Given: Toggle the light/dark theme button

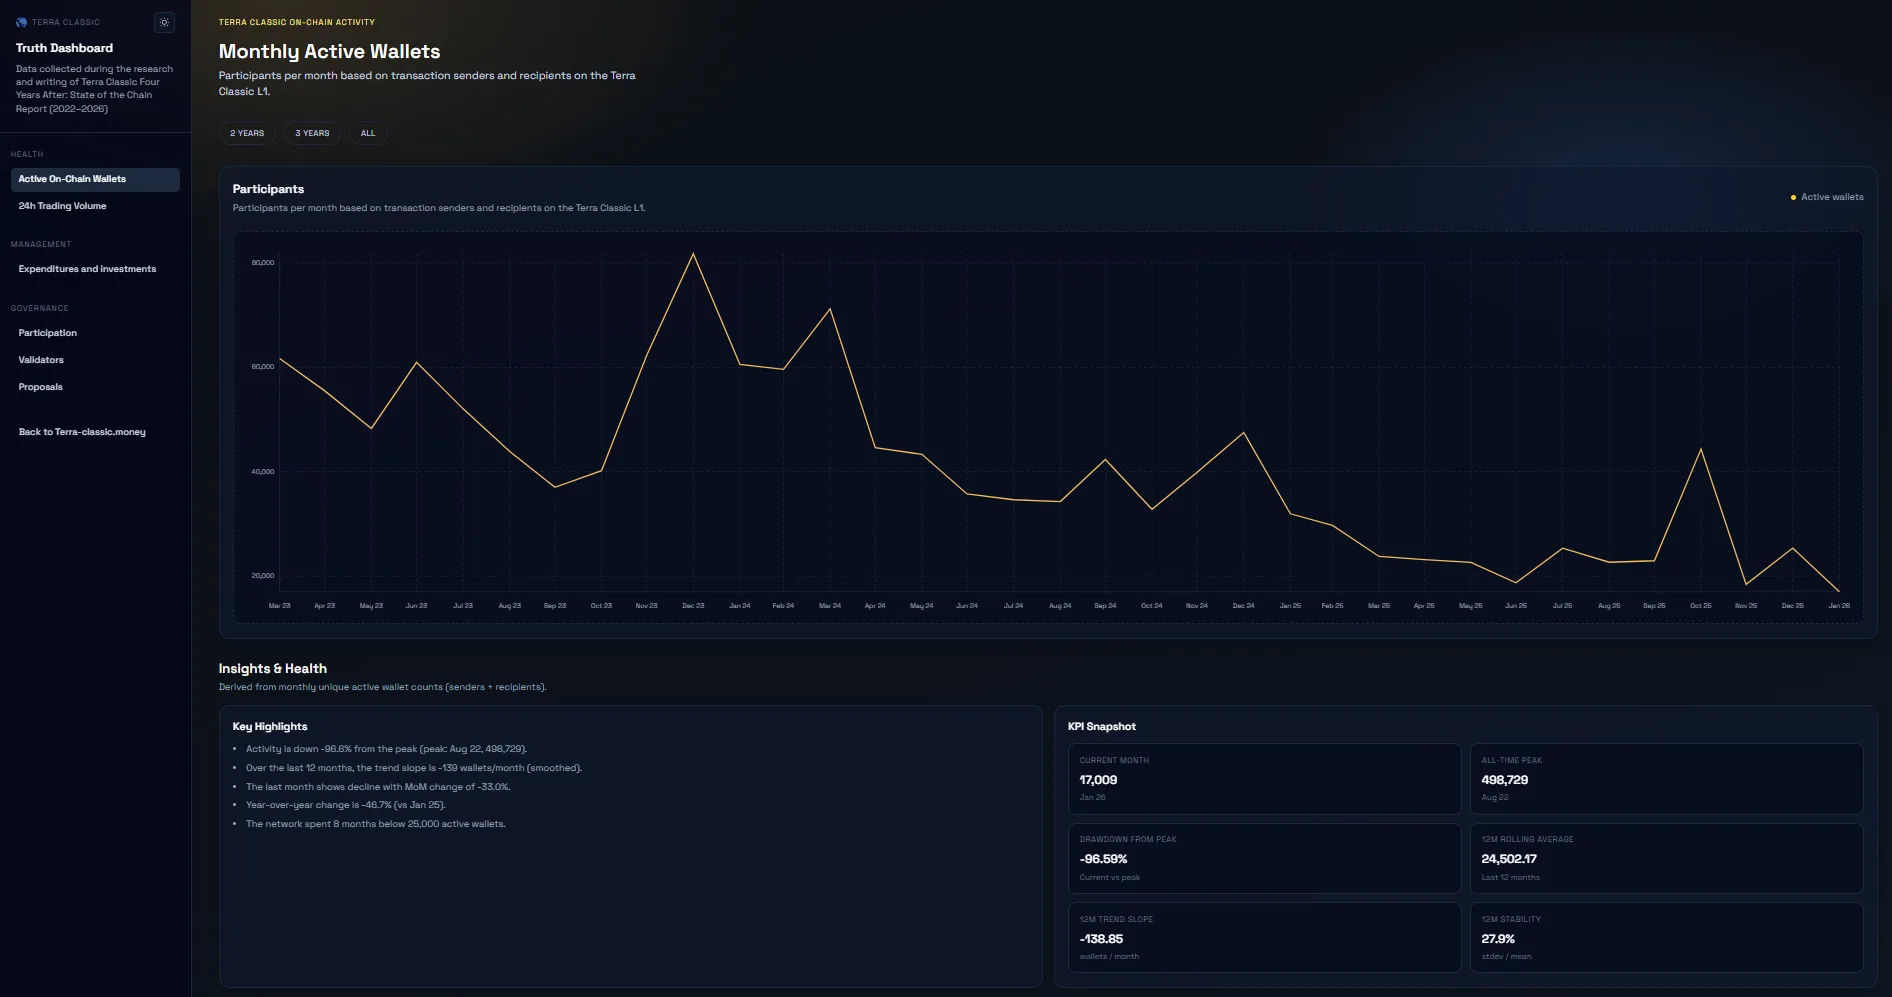Looking at the screenshot, I should point(165,22).
